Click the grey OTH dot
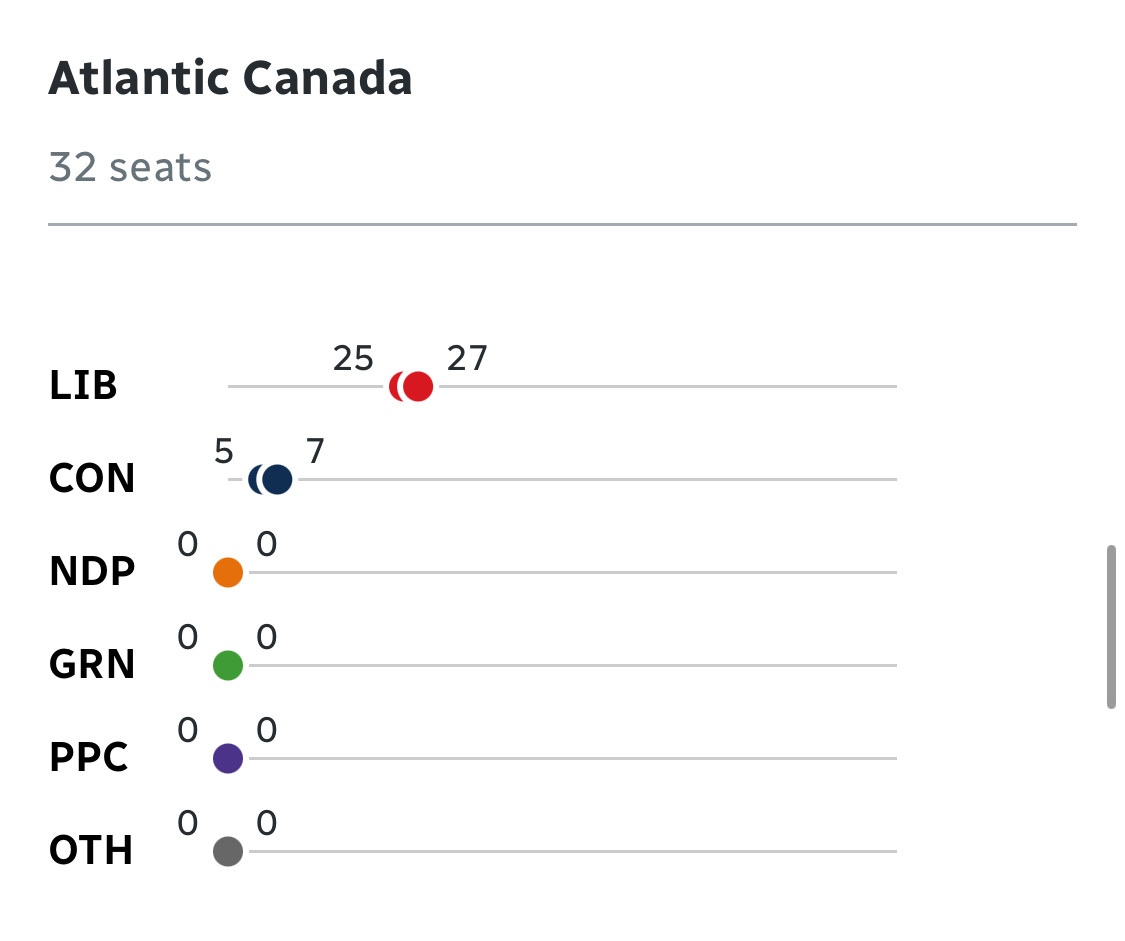 228,851
